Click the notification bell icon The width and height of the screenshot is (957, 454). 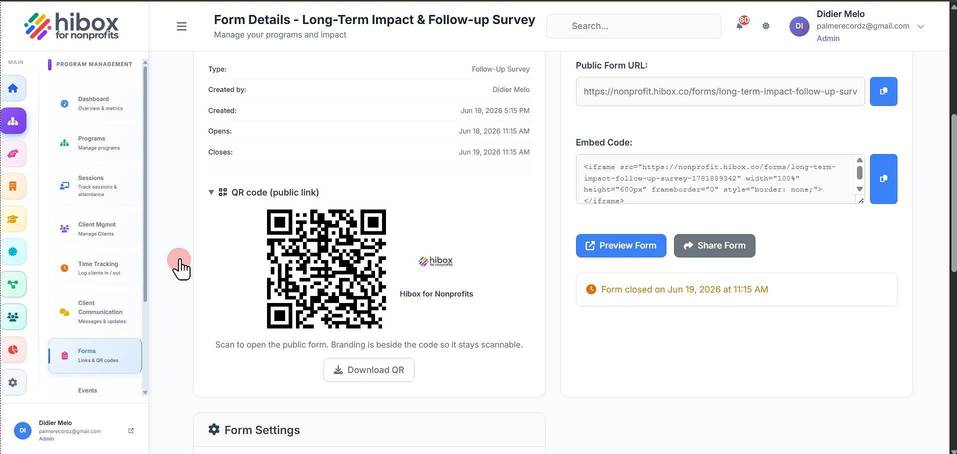739,26
